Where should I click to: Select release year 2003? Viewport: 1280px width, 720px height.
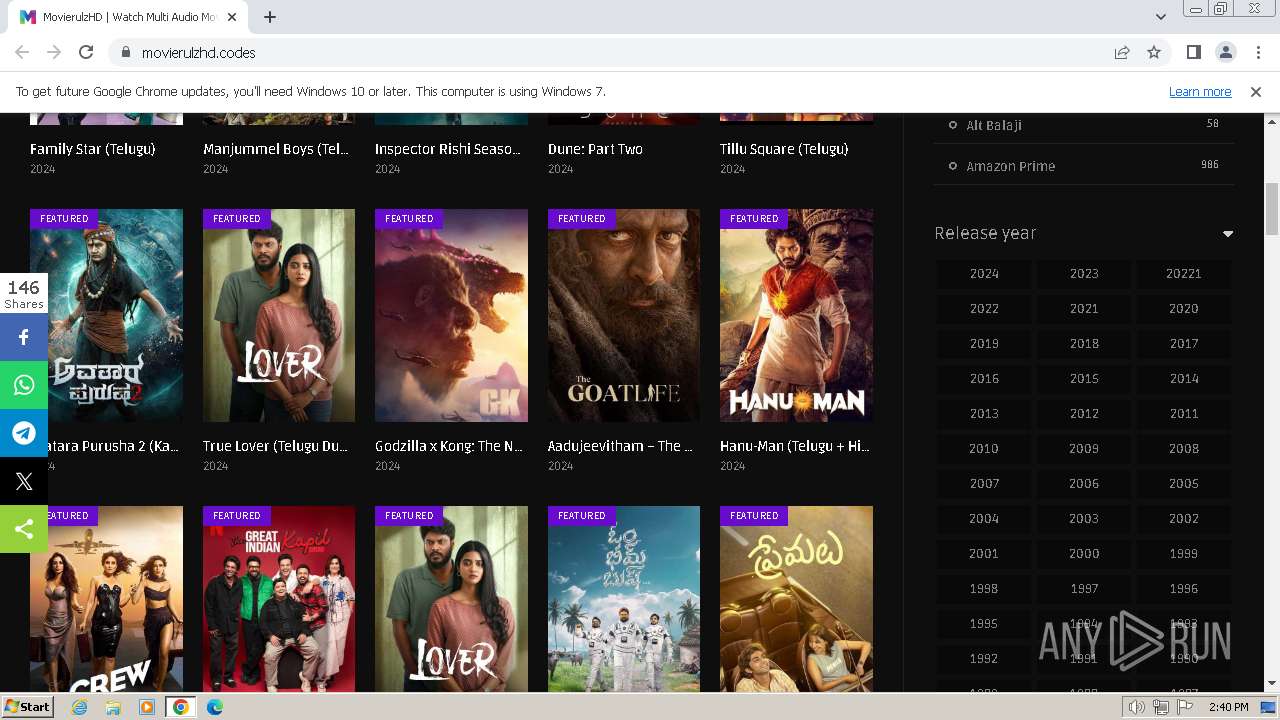coord(1084,518)
